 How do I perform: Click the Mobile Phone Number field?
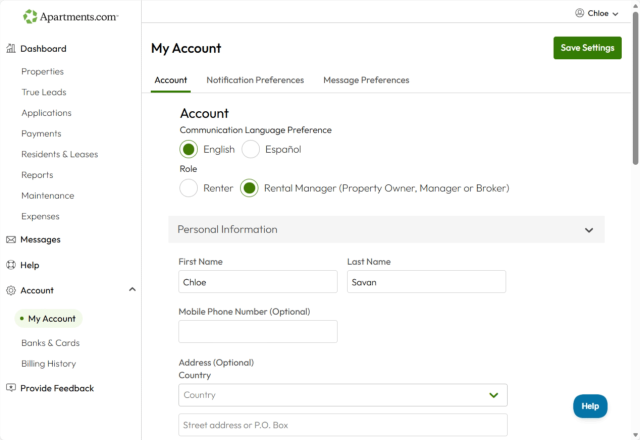click(x=258, y=331)
